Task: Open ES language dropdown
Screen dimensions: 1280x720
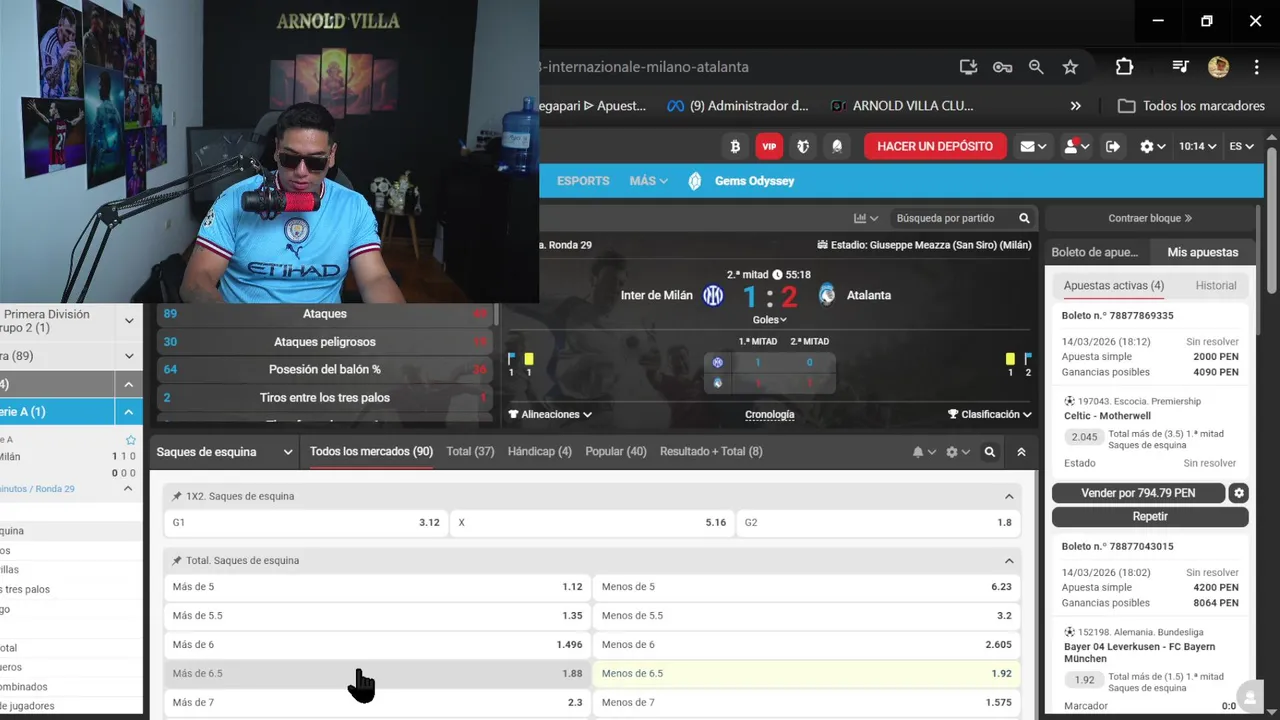Action: [x=1241, y=146]
